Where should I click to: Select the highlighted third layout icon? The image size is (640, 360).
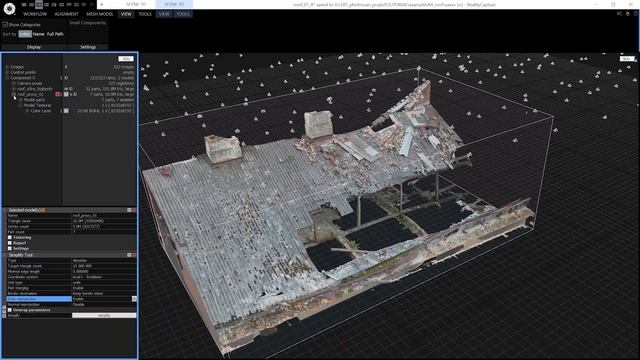point(39,4)
